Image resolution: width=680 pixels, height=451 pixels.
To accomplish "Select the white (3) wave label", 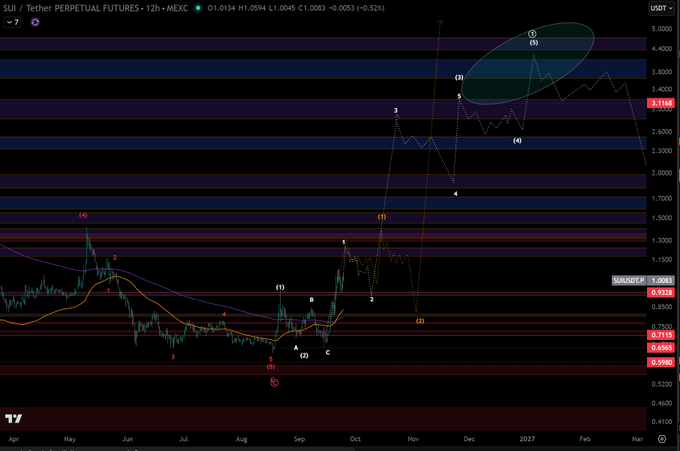I will pyautogui.click(x=459, y=78).
